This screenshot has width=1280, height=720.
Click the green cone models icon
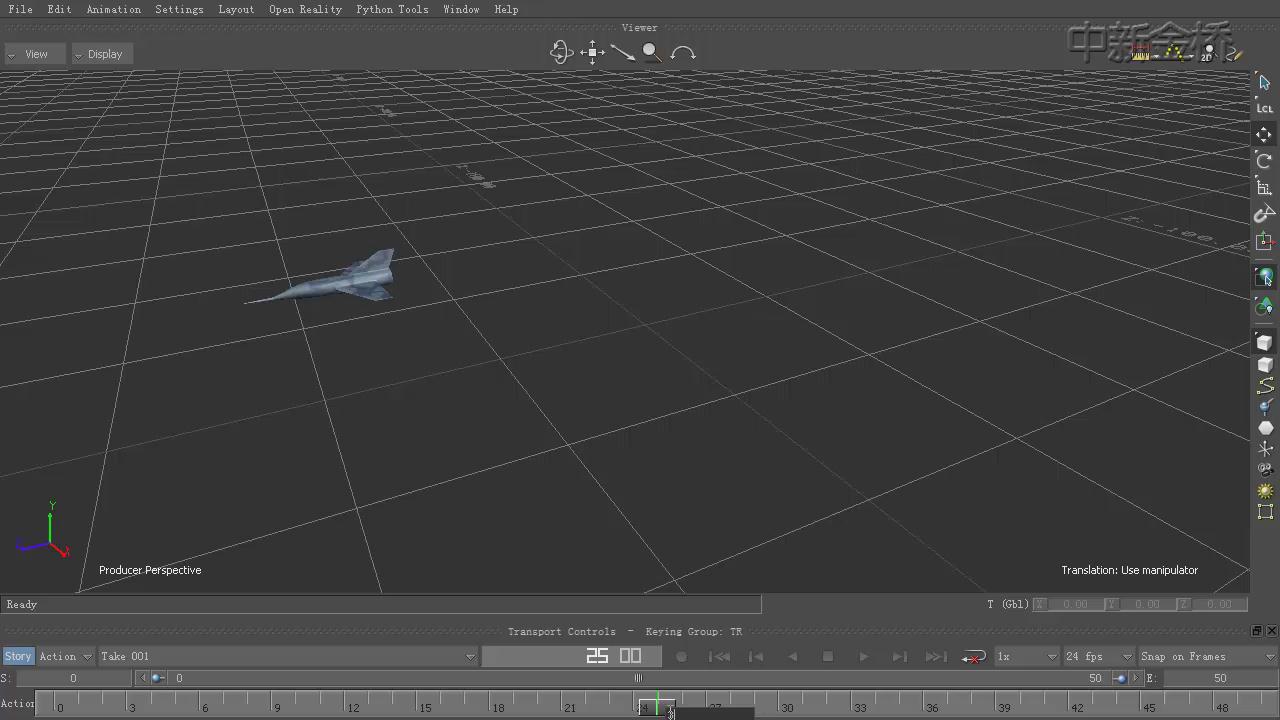1265,305
